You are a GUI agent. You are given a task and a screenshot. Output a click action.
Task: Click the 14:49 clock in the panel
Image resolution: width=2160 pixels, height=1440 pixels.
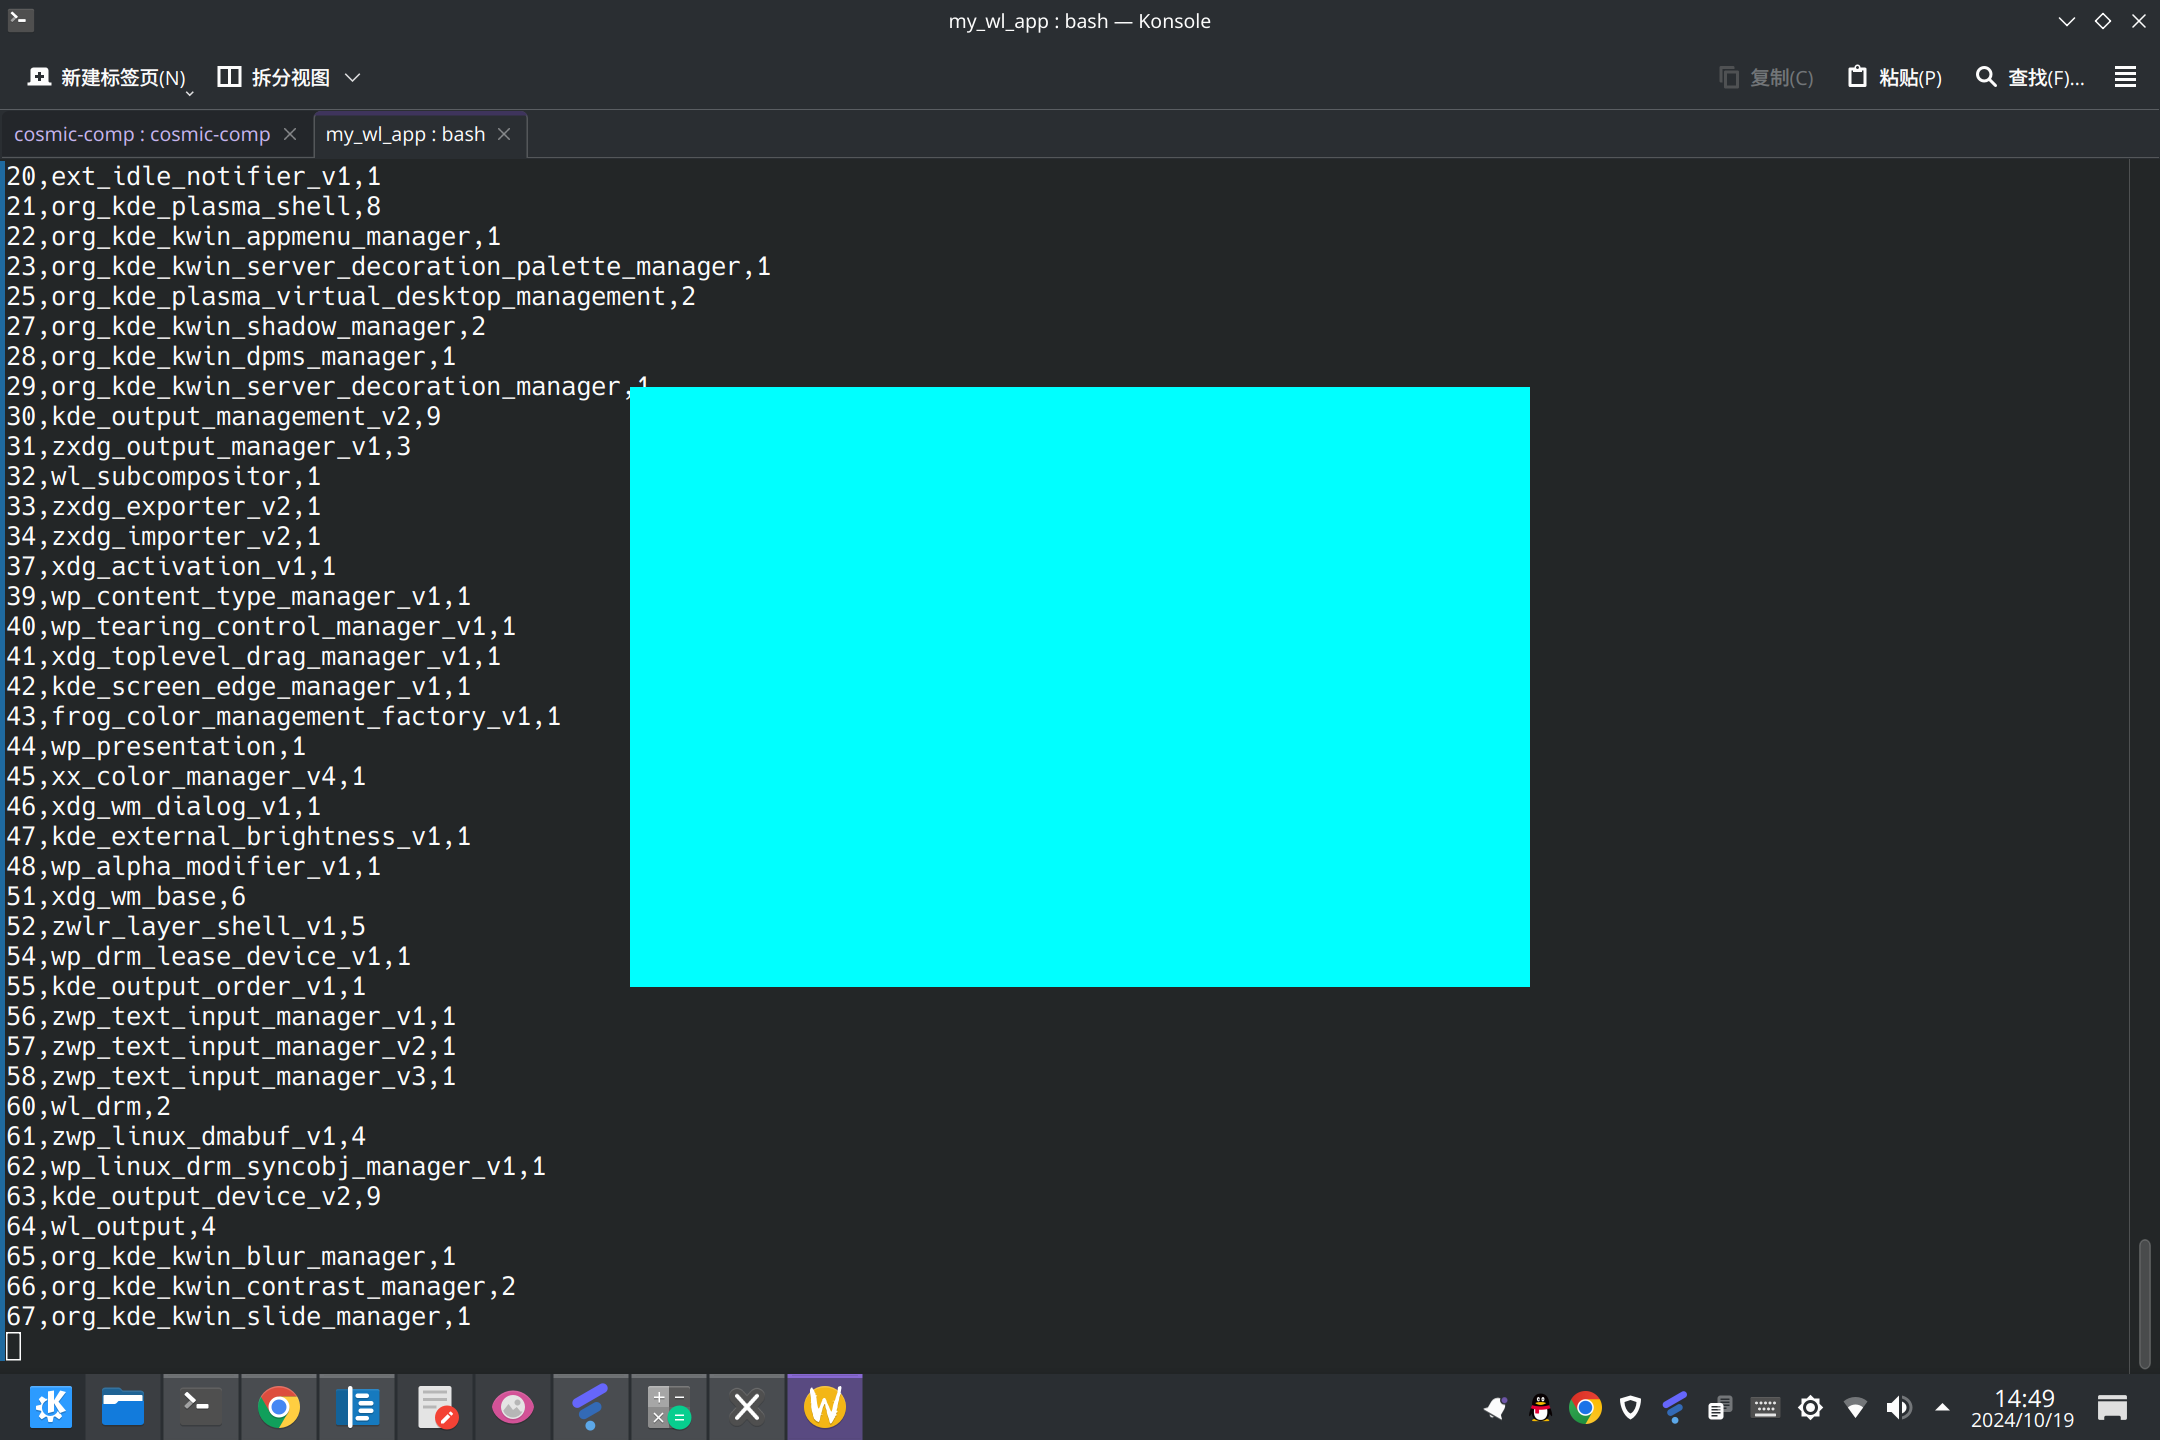pyautogui.click(x=2024, y=1408)
